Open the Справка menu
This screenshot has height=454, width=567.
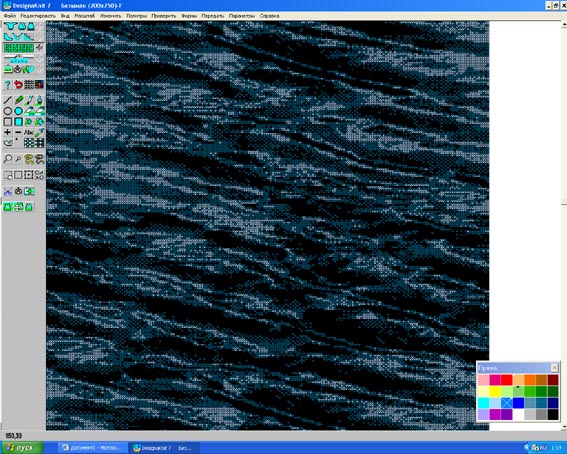point(269,16)
